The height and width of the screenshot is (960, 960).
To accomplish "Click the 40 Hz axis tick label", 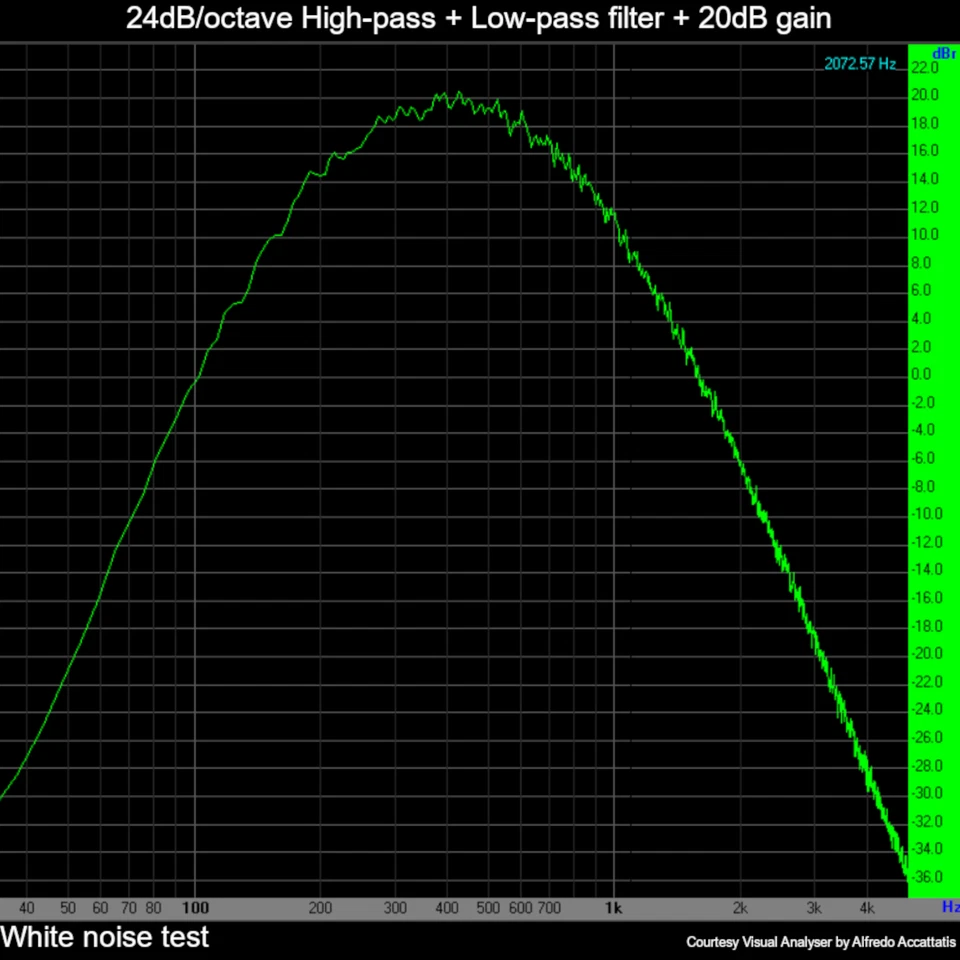I will pos(27,908).
